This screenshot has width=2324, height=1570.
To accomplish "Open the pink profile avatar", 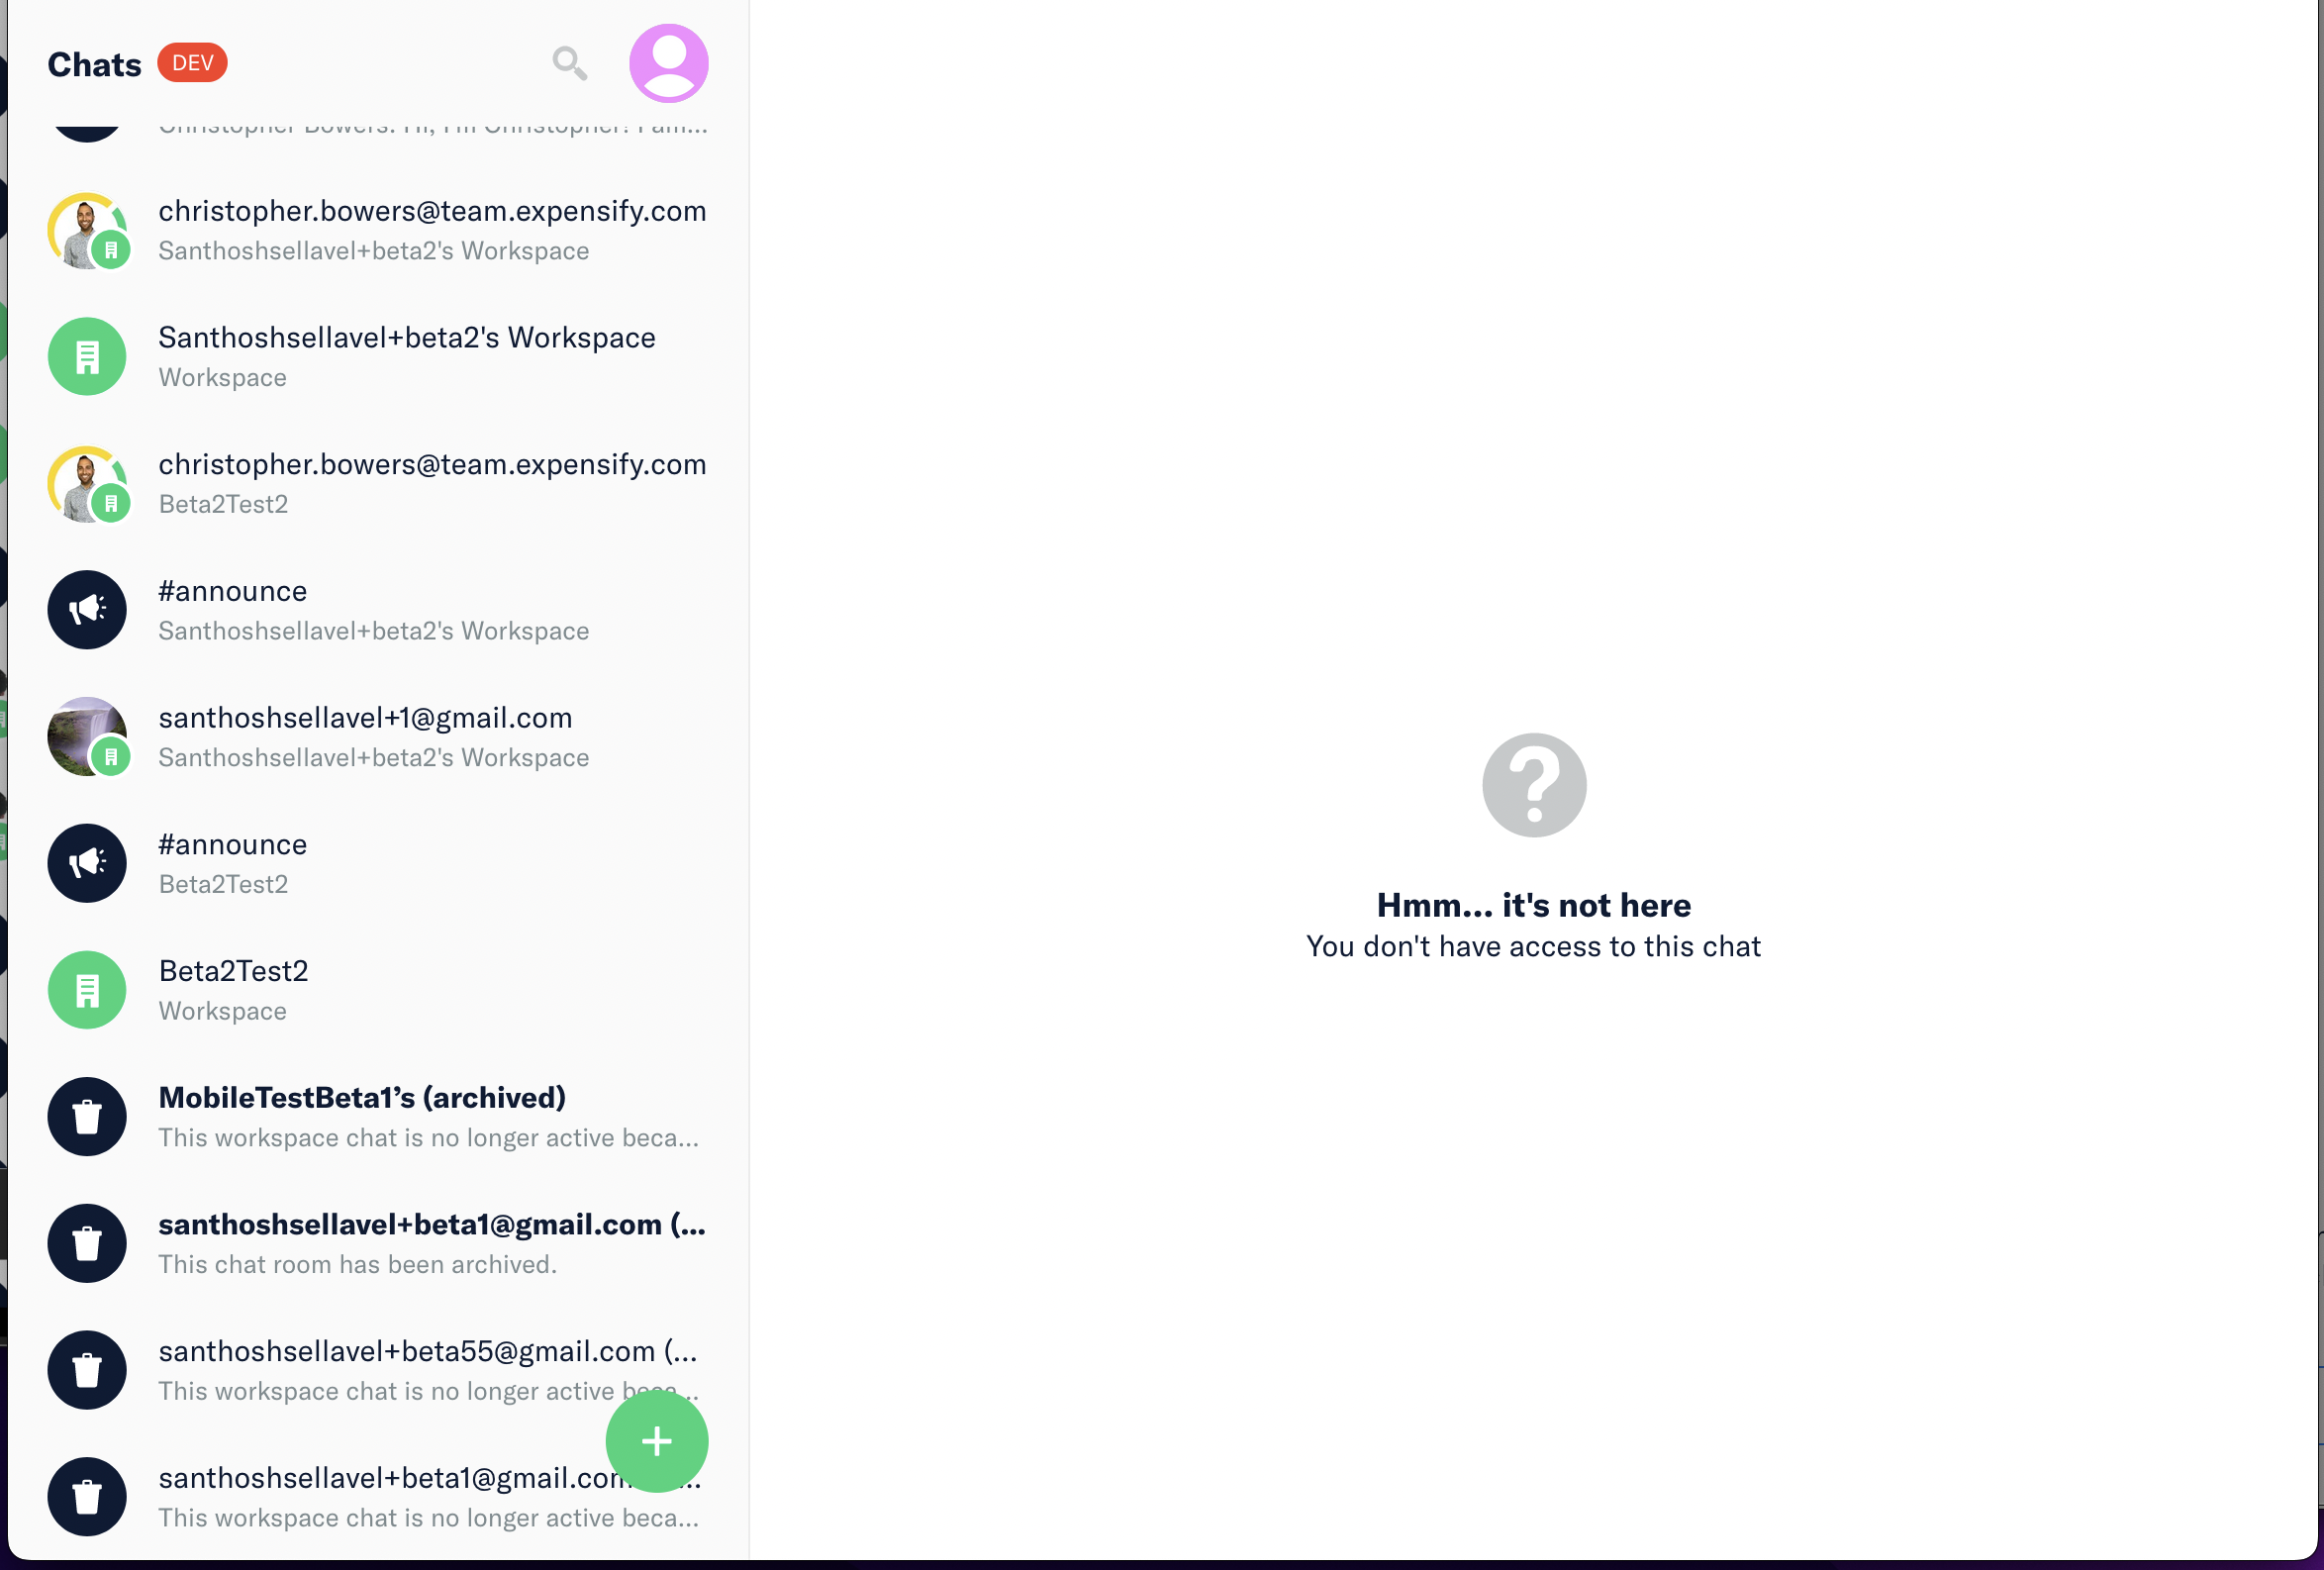I will pos(668,63).
